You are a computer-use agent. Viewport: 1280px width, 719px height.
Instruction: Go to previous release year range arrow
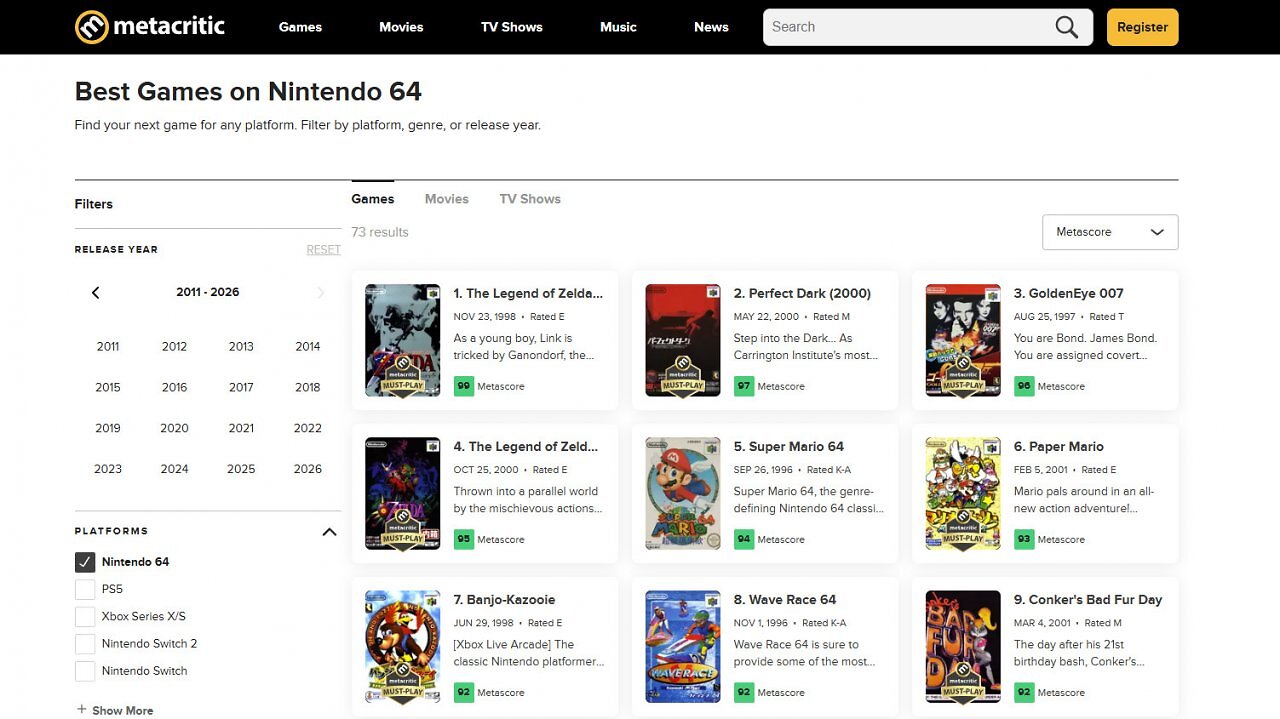96,293
